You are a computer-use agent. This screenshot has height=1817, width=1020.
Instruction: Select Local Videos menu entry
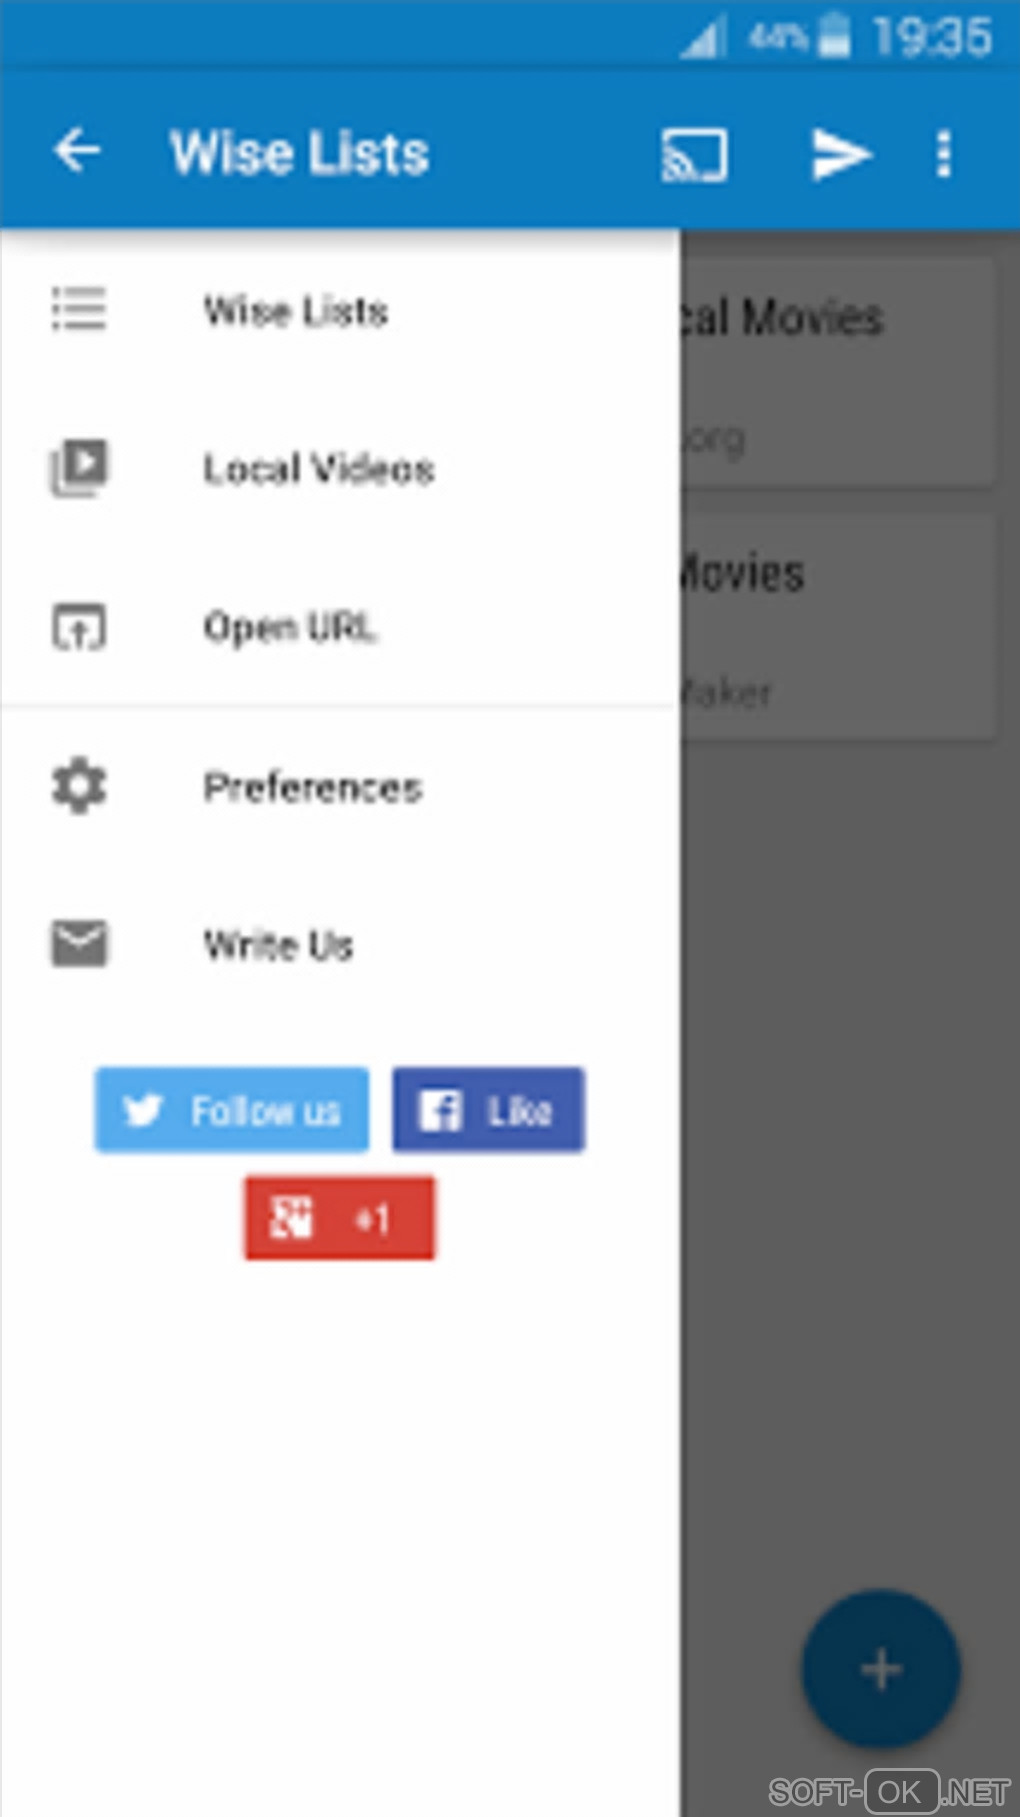coord(340,468)
